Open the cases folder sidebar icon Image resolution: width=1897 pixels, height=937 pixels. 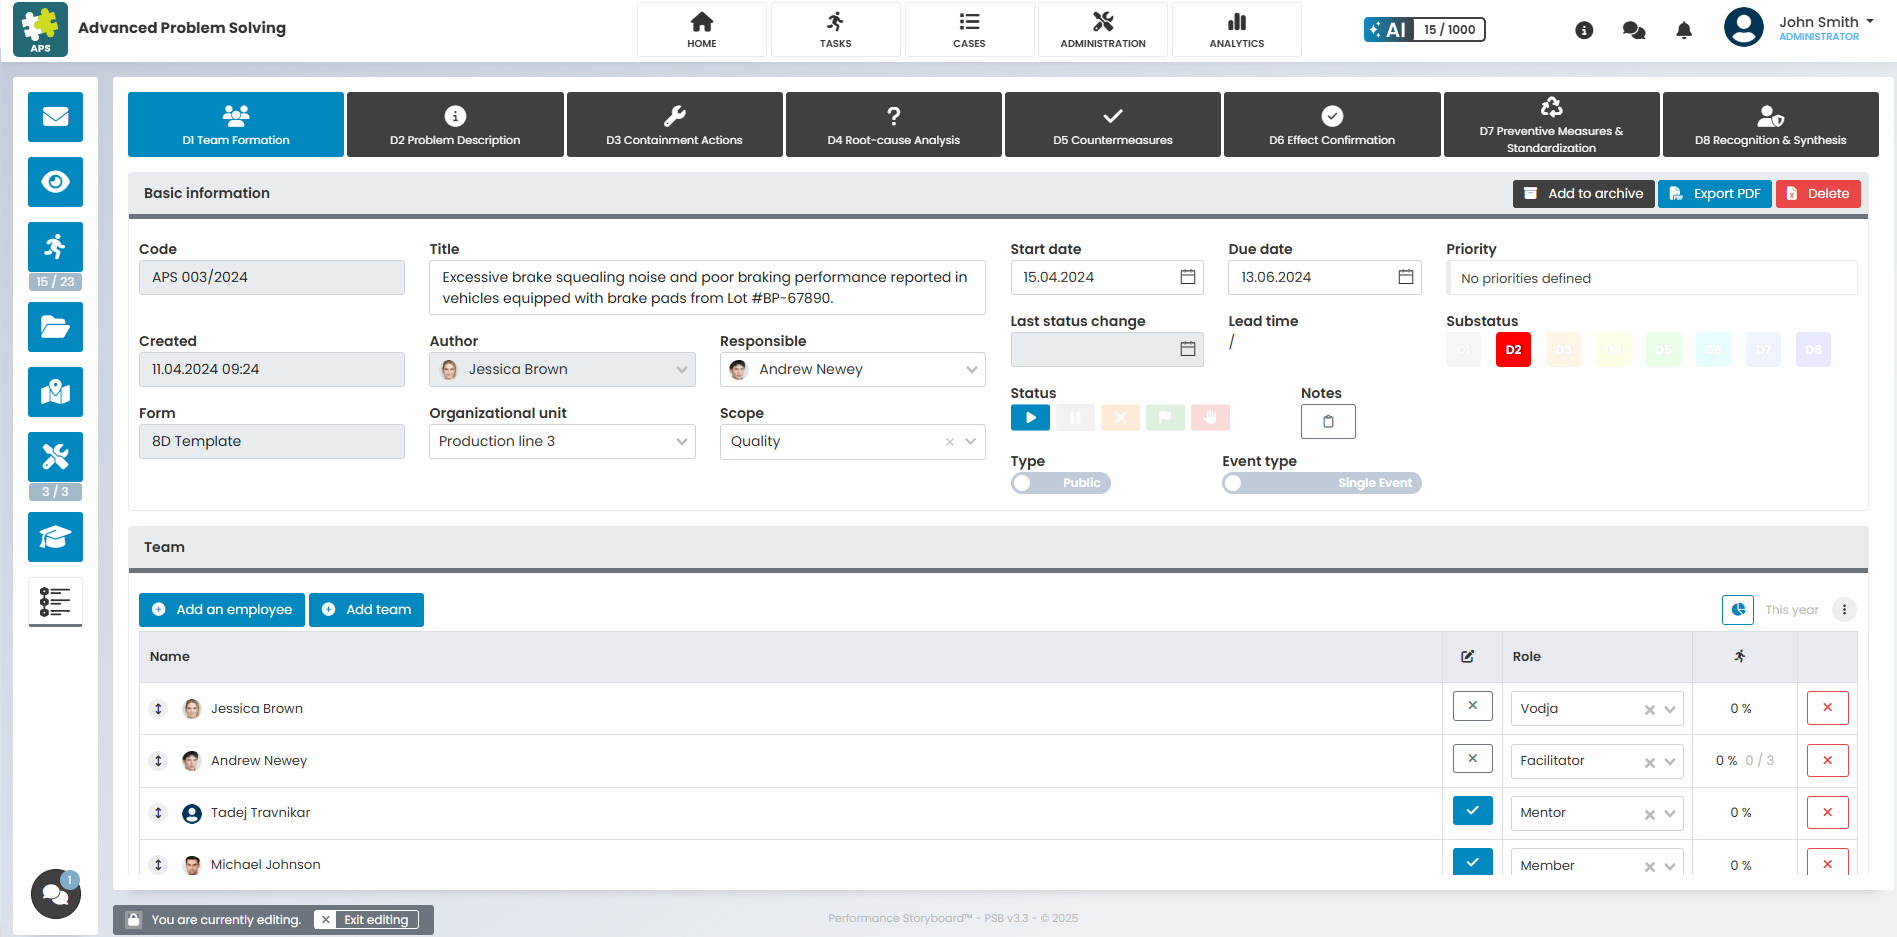[55, 327]
